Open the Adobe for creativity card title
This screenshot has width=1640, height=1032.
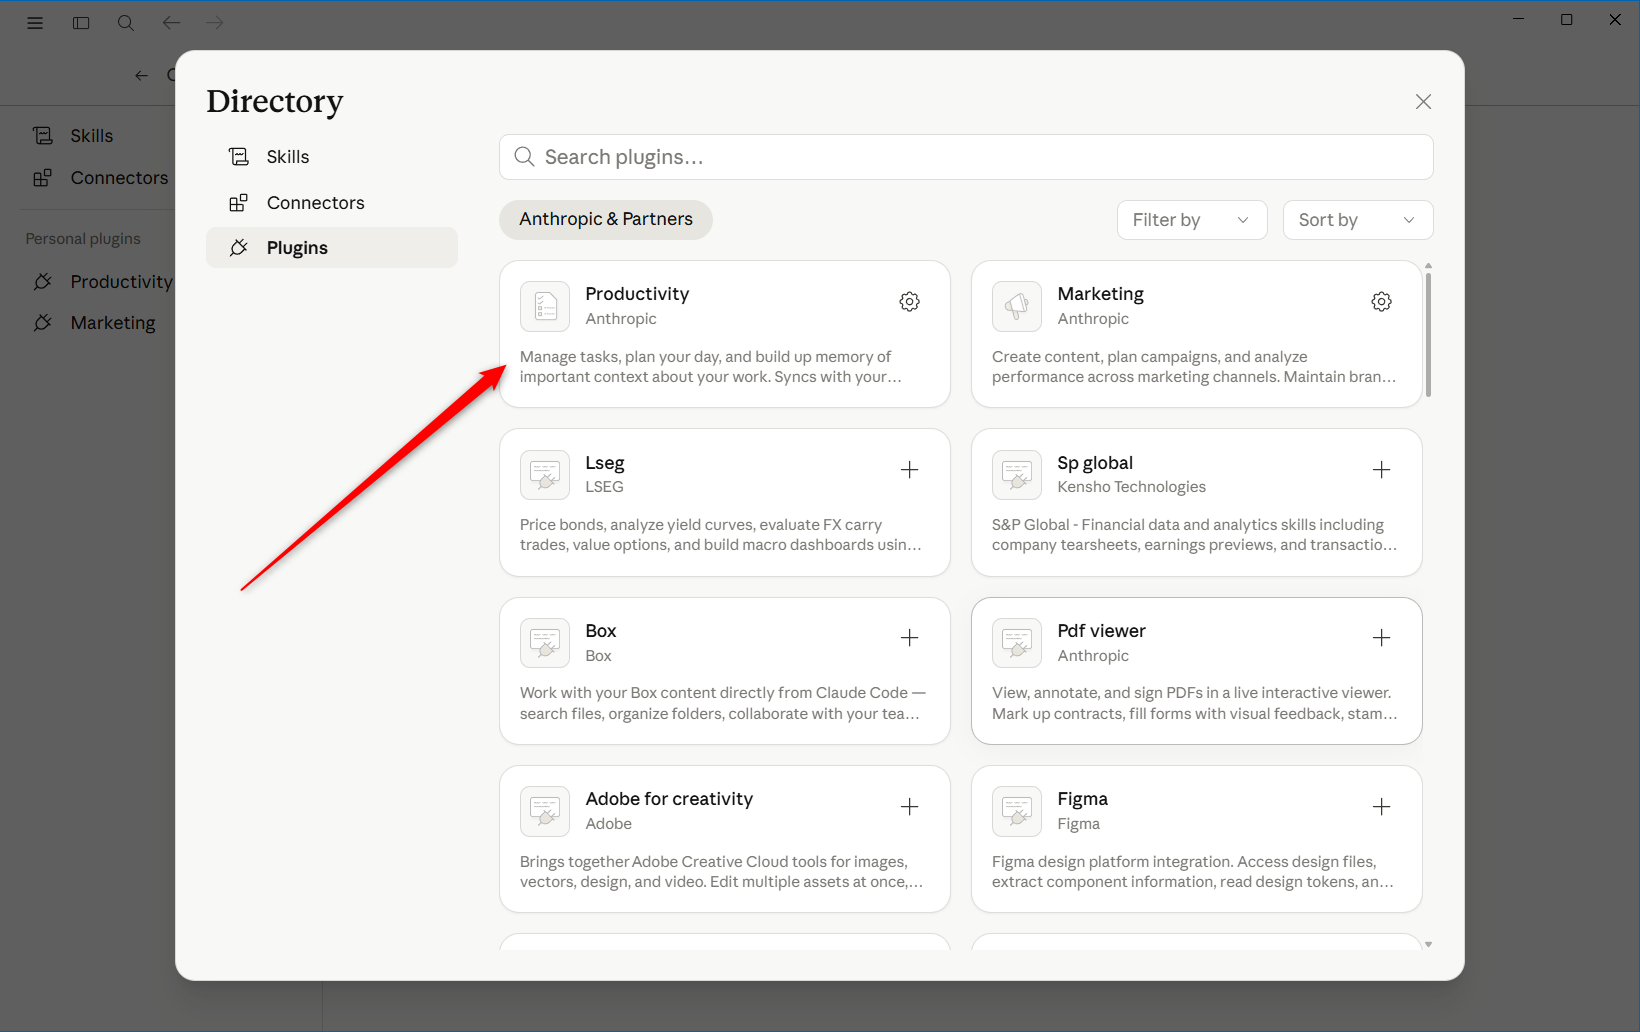(669, 799)
